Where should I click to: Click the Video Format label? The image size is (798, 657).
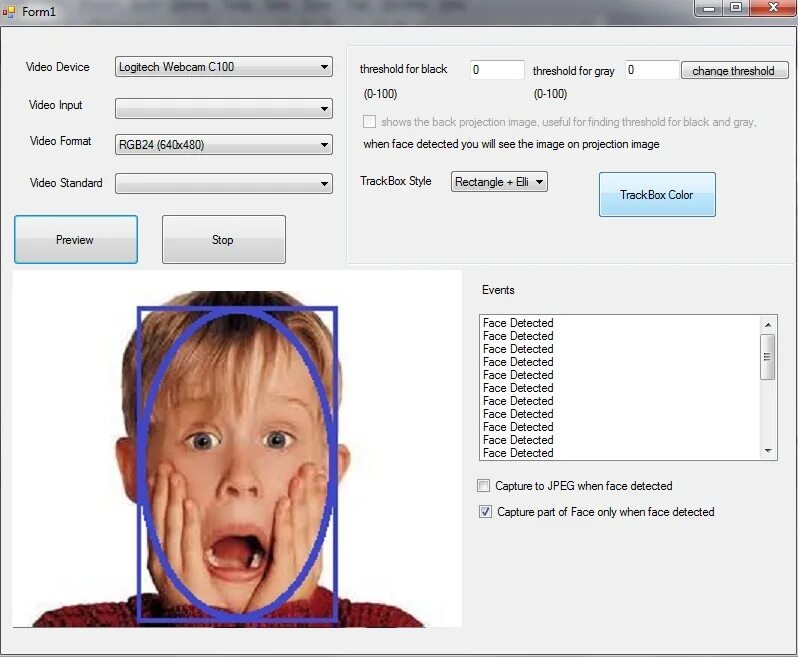tap(60, 140)
